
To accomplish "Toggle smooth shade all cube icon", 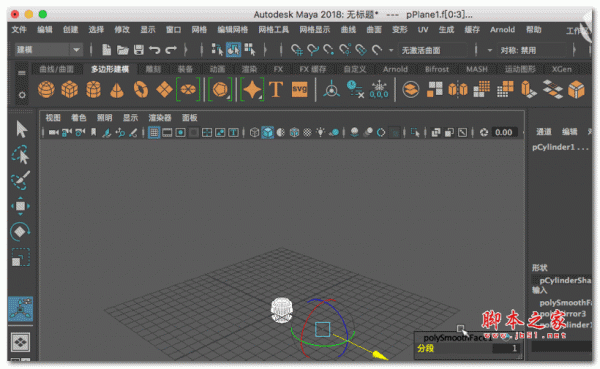I will [x=267, y=132].
